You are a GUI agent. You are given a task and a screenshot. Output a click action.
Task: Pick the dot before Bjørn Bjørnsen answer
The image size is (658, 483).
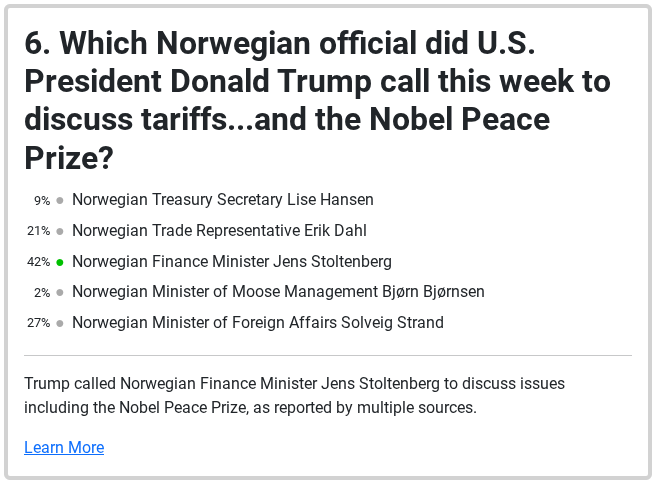point(60,292)
